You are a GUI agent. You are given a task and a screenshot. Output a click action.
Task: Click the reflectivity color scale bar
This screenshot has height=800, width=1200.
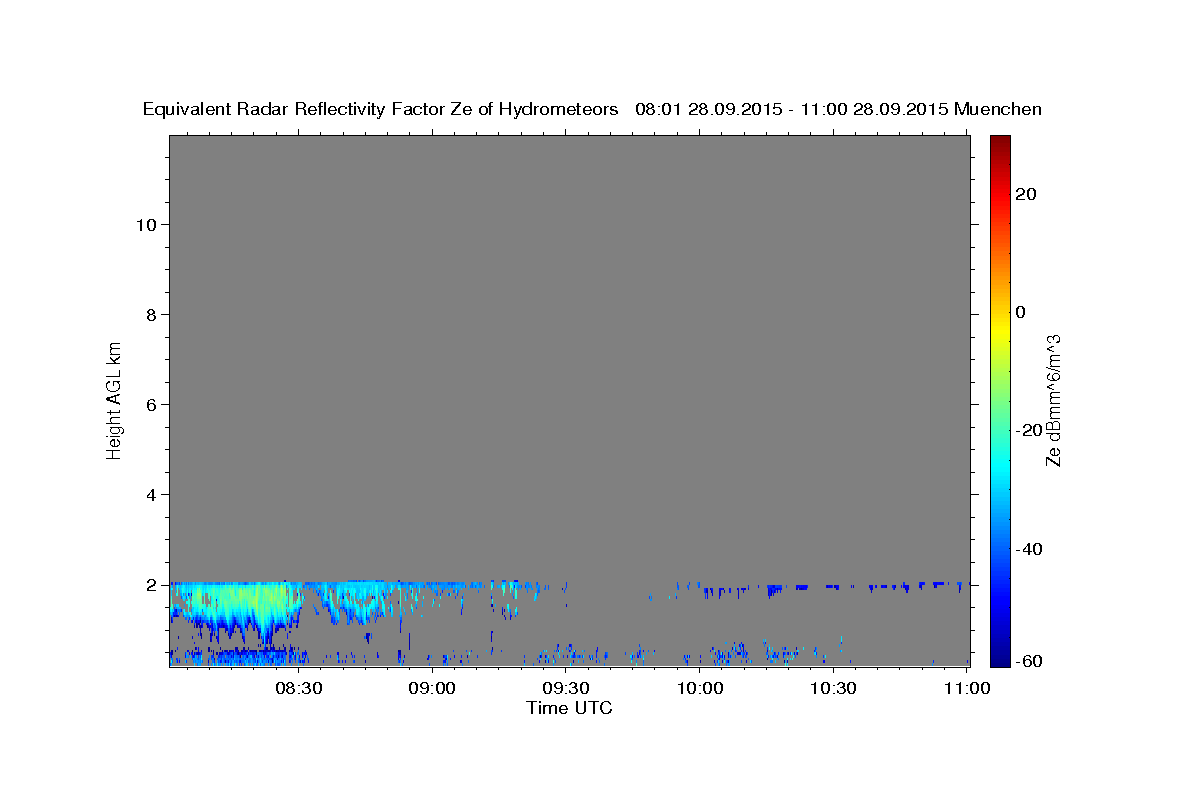(998, 401)
